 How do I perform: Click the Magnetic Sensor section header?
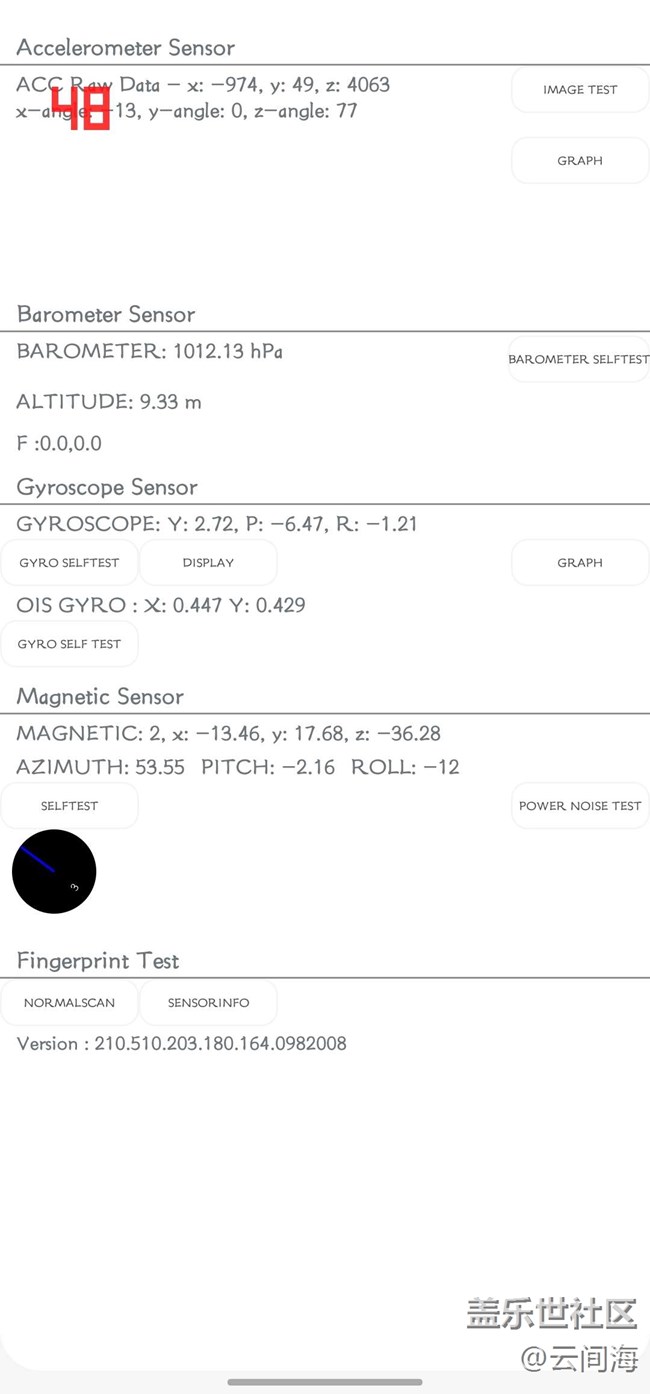click(101, 697)
